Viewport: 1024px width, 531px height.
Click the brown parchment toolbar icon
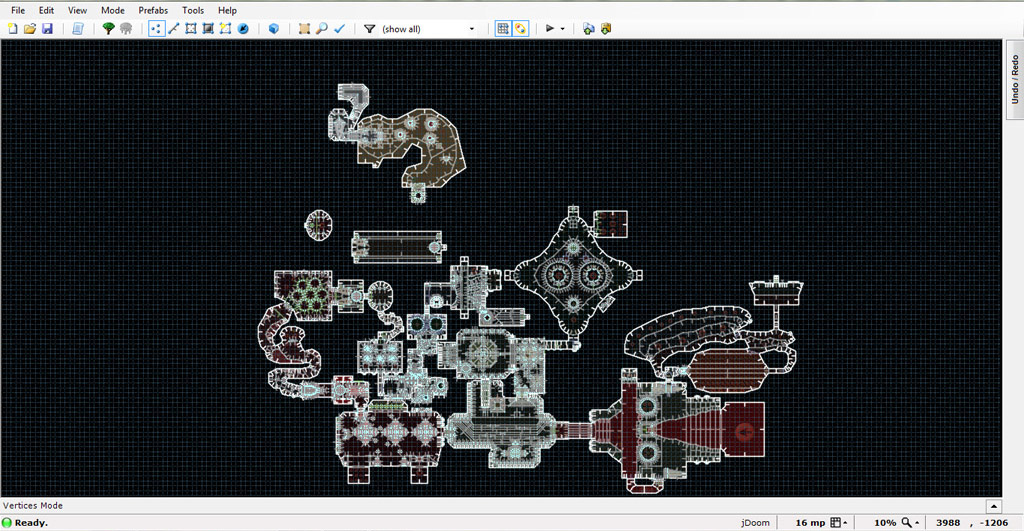(304, 29)
